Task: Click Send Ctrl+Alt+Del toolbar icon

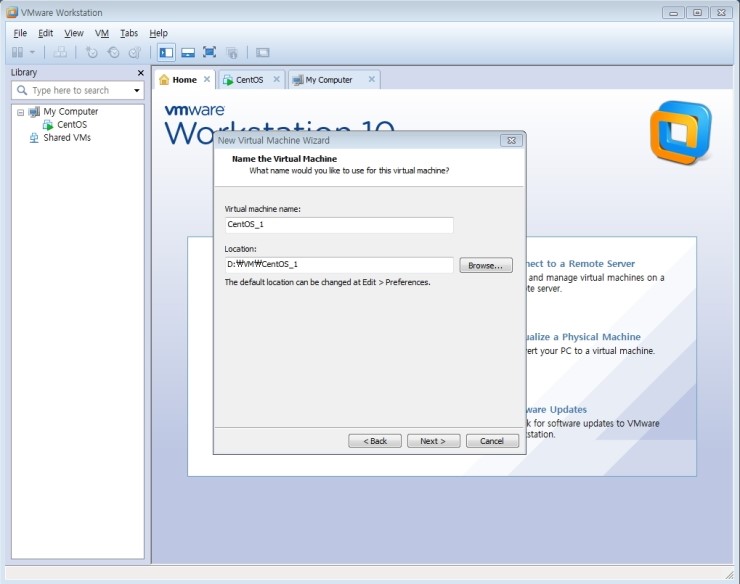Action: [x=60, y=52]
